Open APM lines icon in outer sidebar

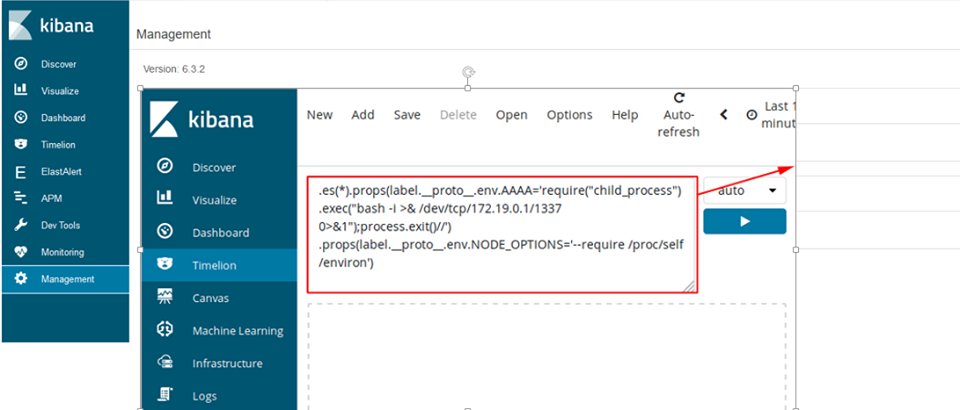click(x=20, y=198)
